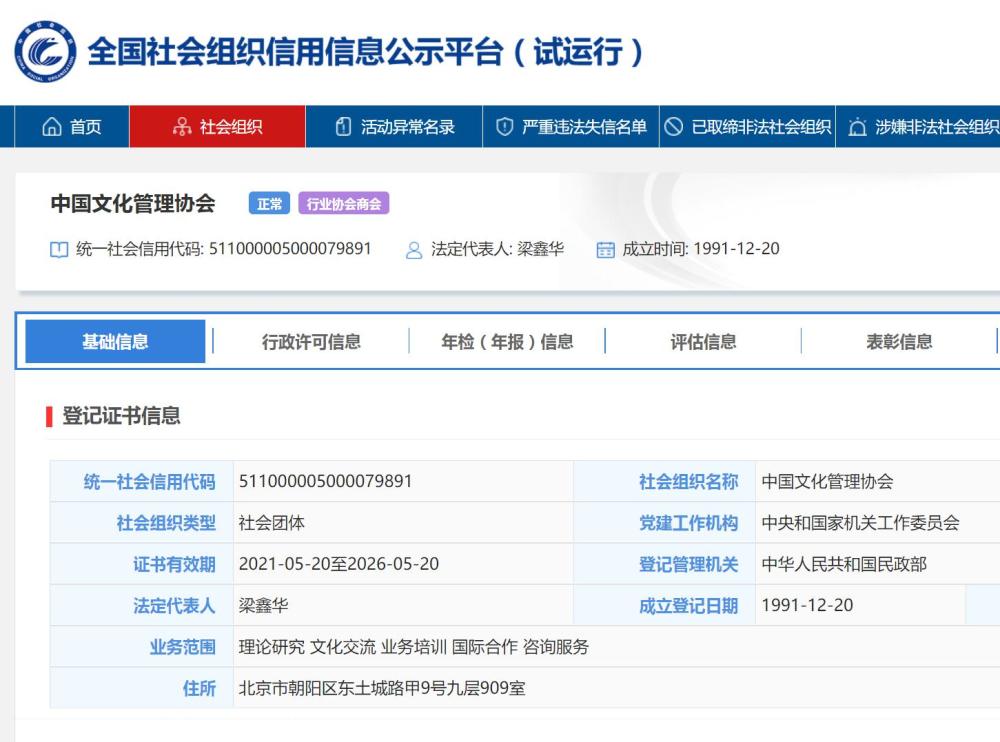The width and height of the screenshot is (1000, 742).
Task: Click the organization tree icon beside 社会组织
Action: [x=182, y=127]
